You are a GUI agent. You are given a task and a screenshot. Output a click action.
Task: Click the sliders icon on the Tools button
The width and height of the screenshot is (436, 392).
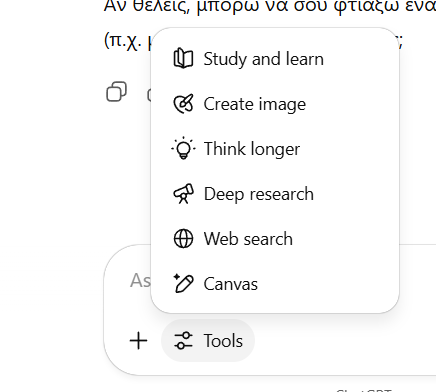coord(183,341)
